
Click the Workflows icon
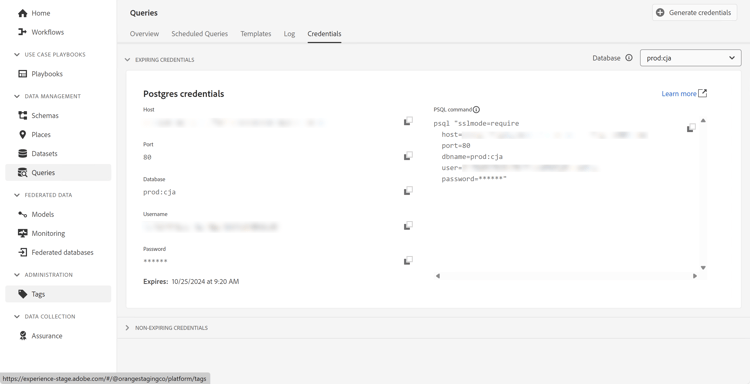(x=22, y=32)
